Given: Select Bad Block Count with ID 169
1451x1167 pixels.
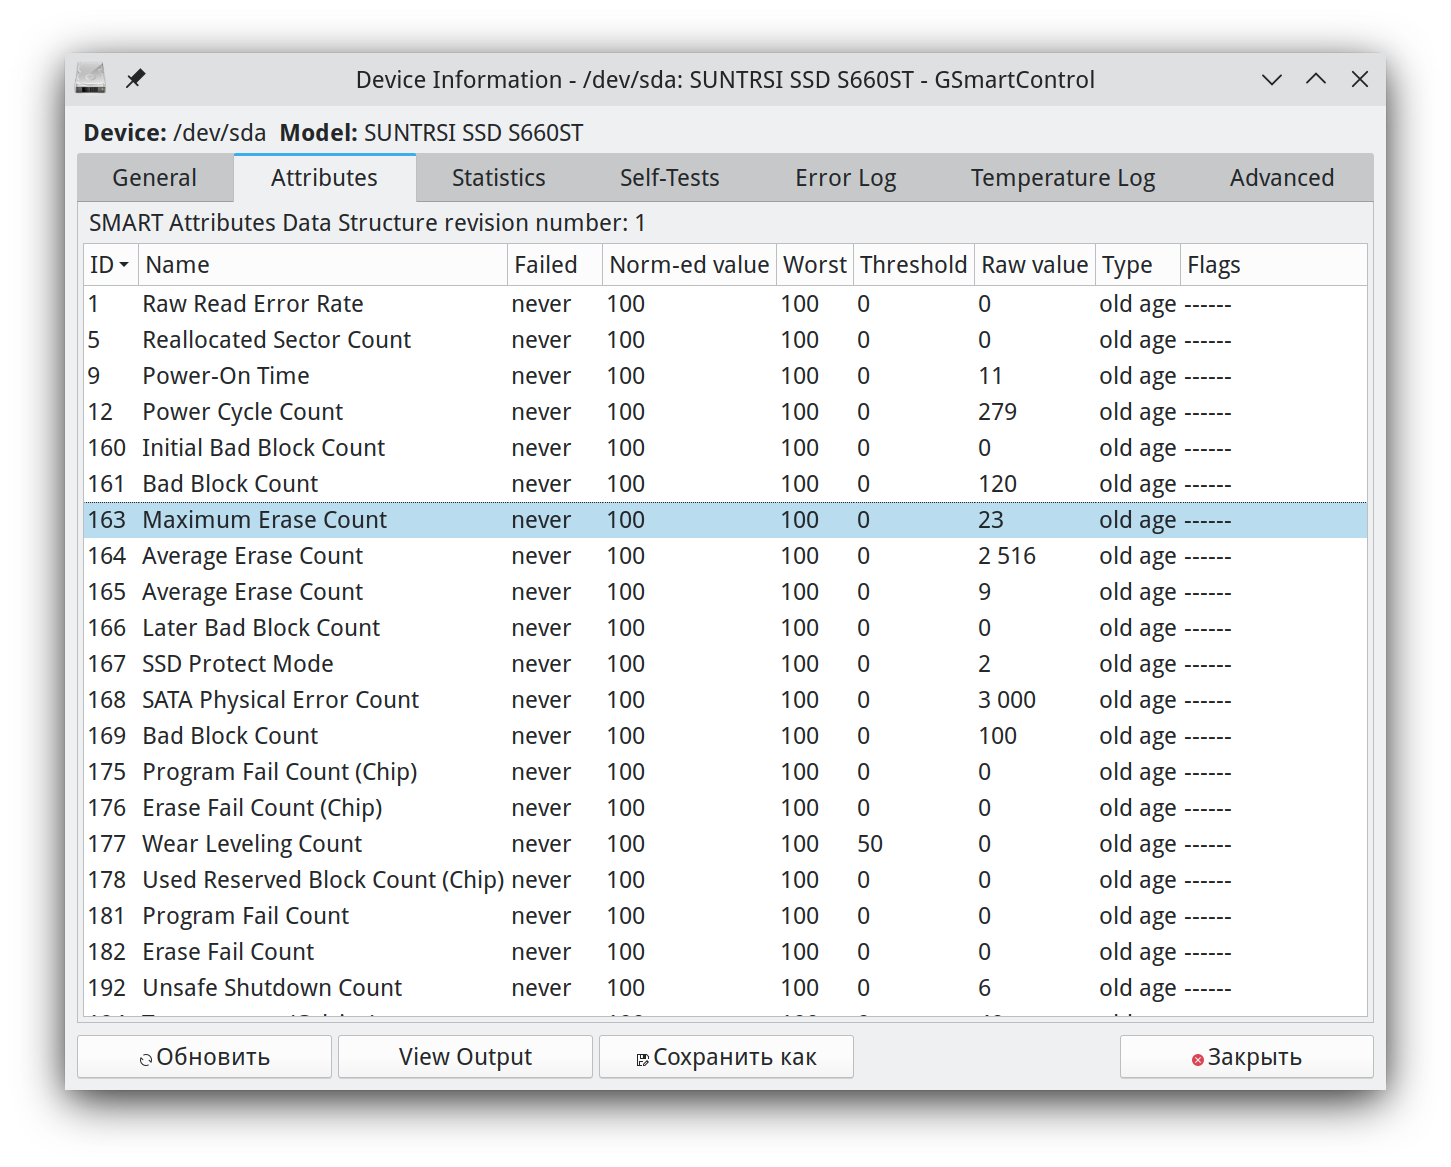Looking at the screenshot, I should point(725,736).
